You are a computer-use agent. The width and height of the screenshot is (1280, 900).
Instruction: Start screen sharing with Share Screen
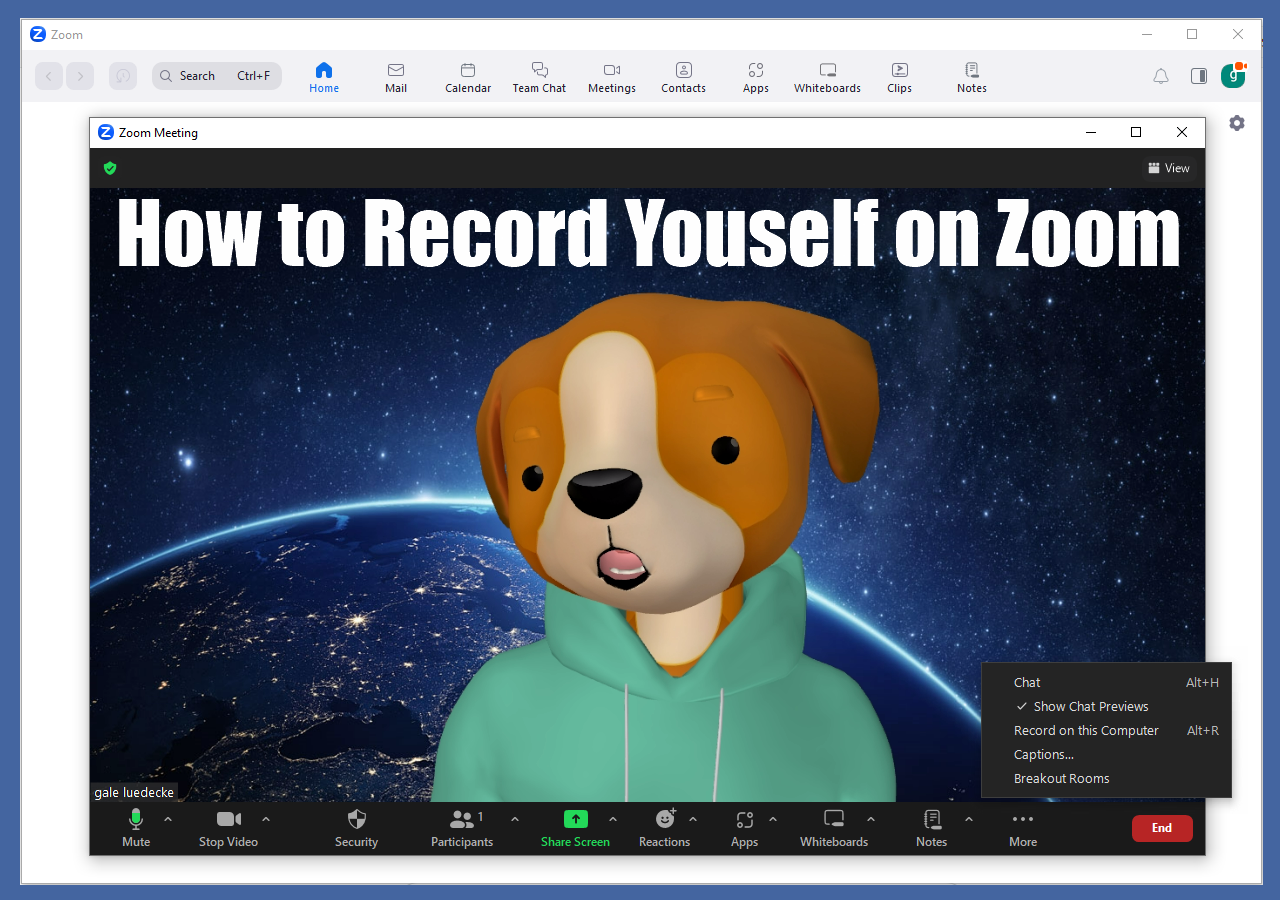pos(575,828)
